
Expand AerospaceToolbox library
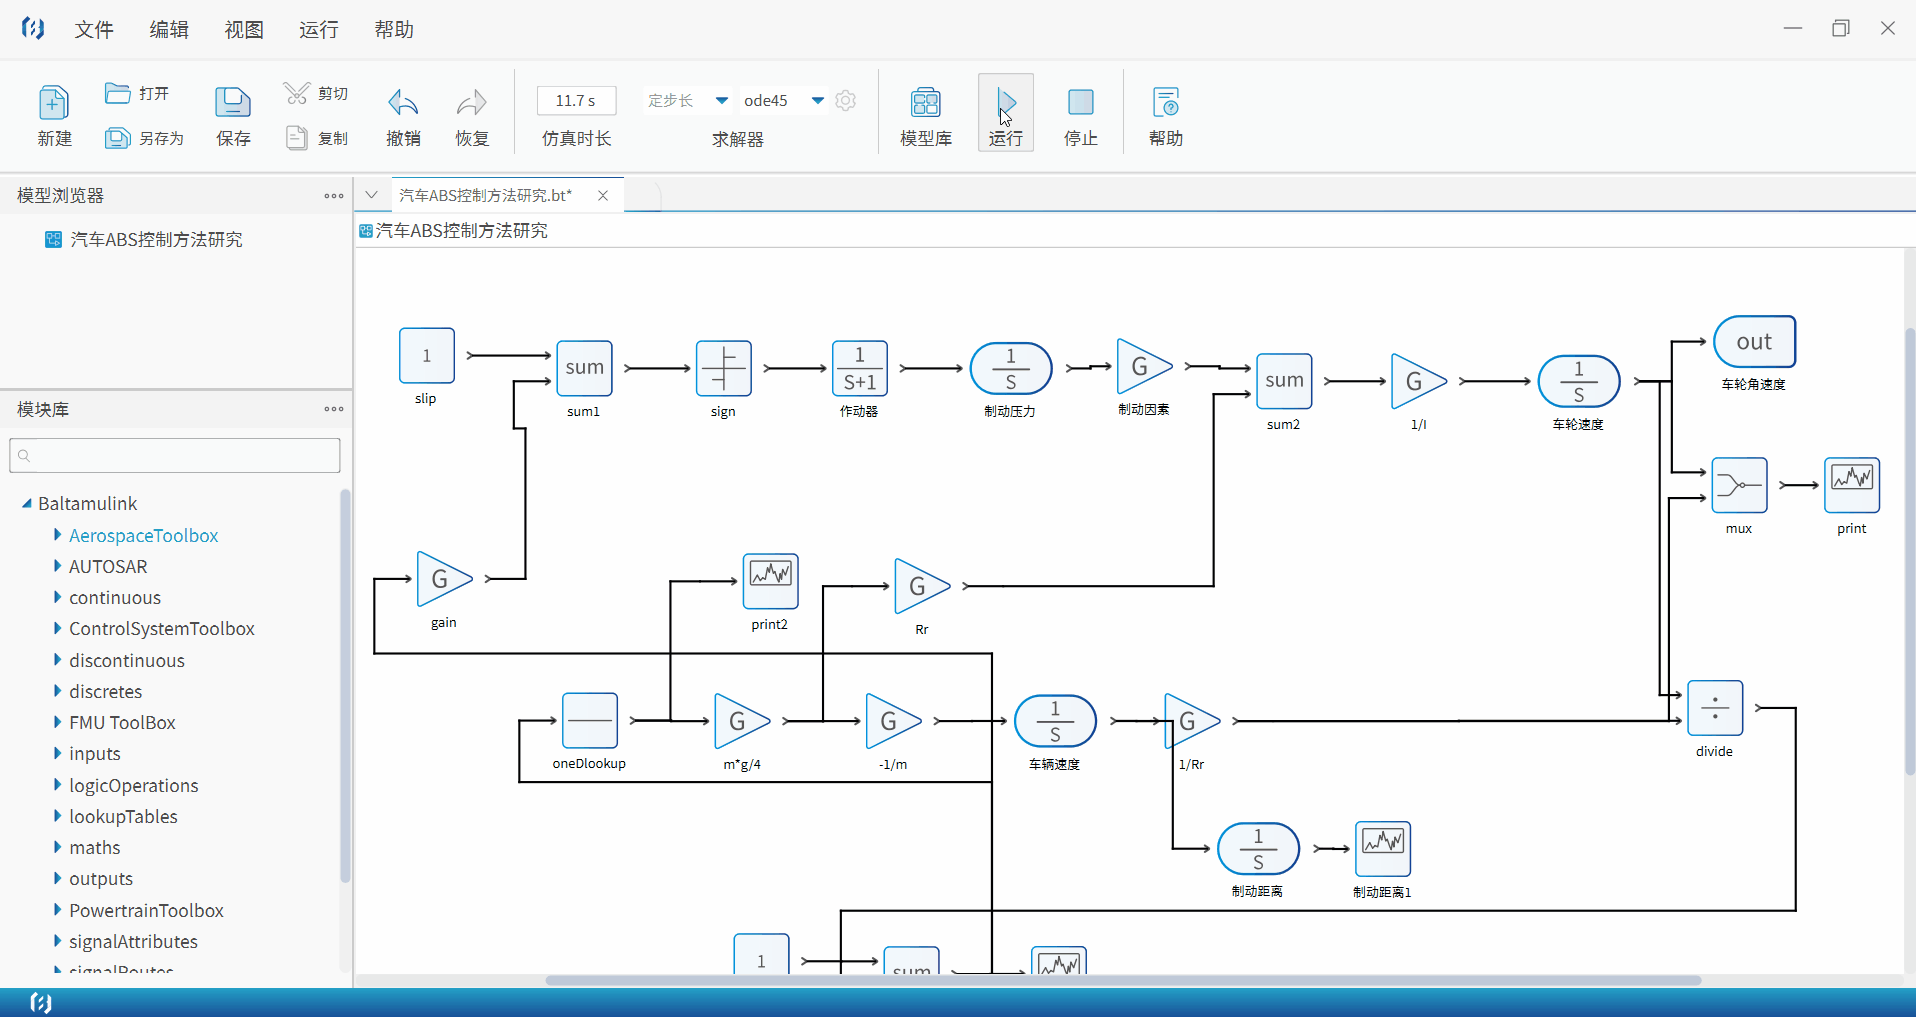[x=57, y=535]
